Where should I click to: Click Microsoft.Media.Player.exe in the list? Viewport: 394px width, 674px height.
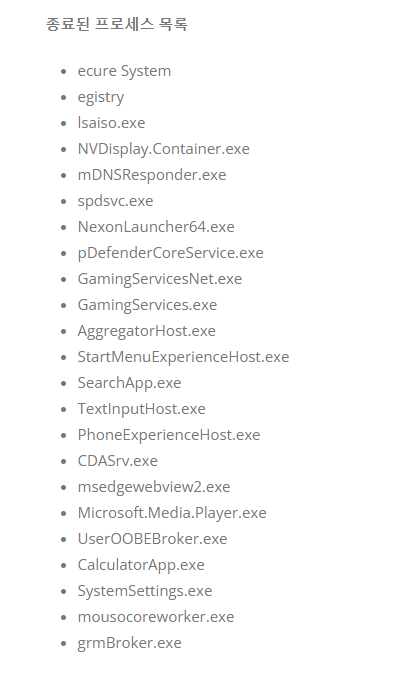[172, 513]
